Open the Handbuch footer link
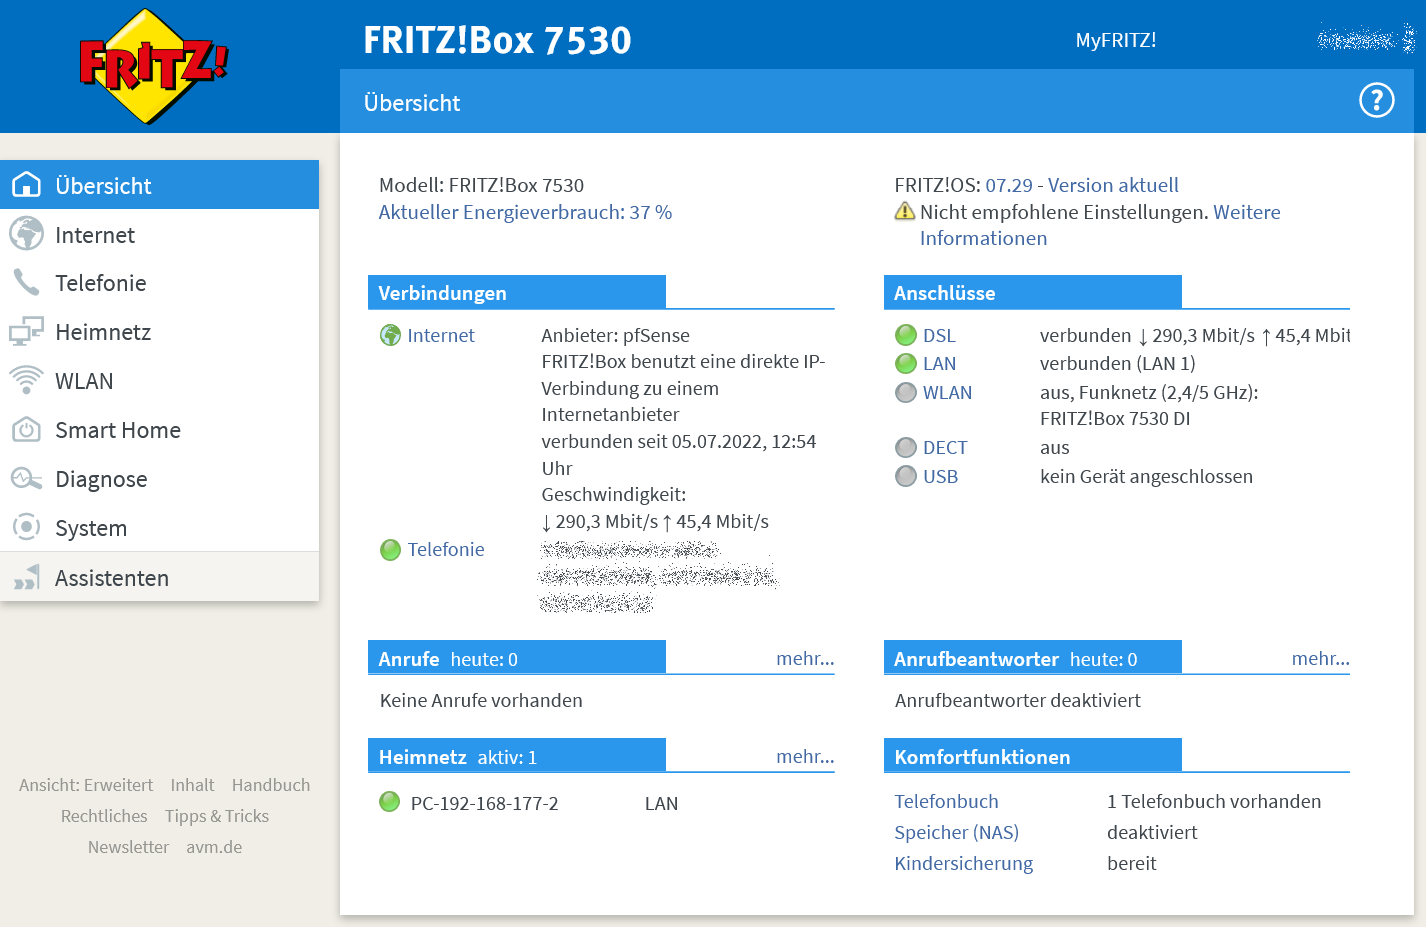This screenshot has width=1426, height=927. [x=271, y=785]
